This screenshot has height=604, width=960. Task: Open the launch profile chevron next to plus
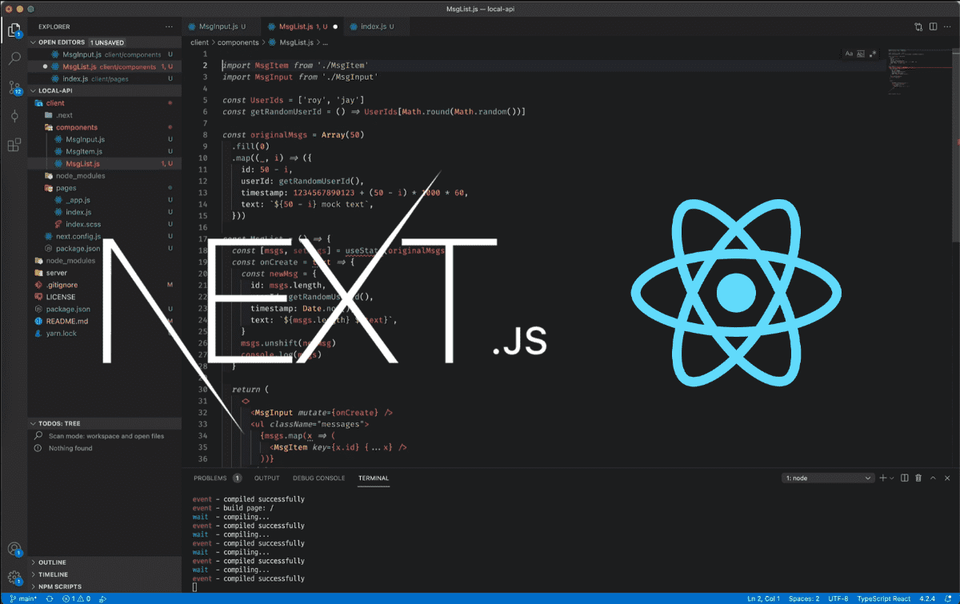(892, 478)
